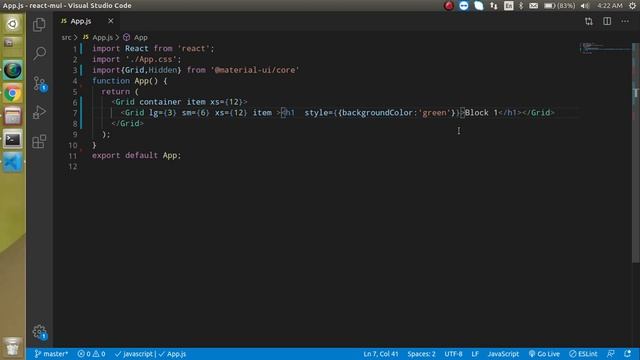Click the 'green' color string value

pyautogui.click(x=434, y=113)
